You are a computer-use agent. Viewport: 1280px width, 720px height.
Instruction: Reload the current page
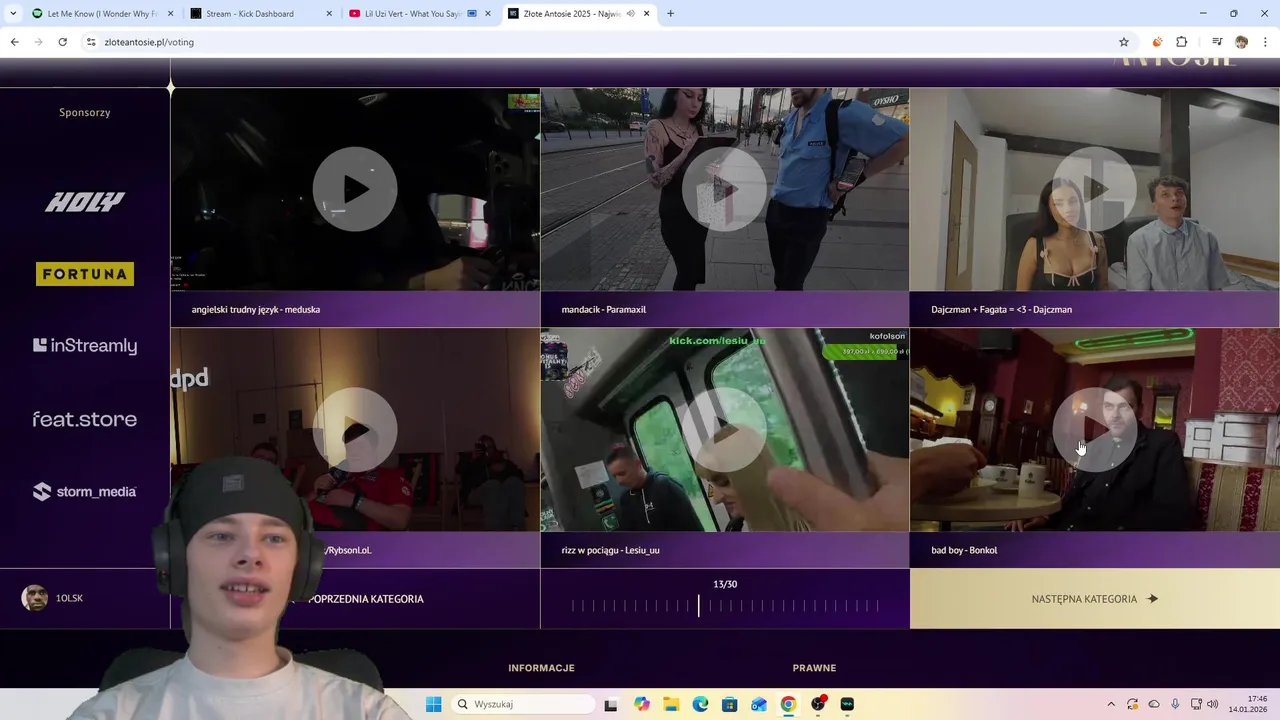tap(62, 42)
